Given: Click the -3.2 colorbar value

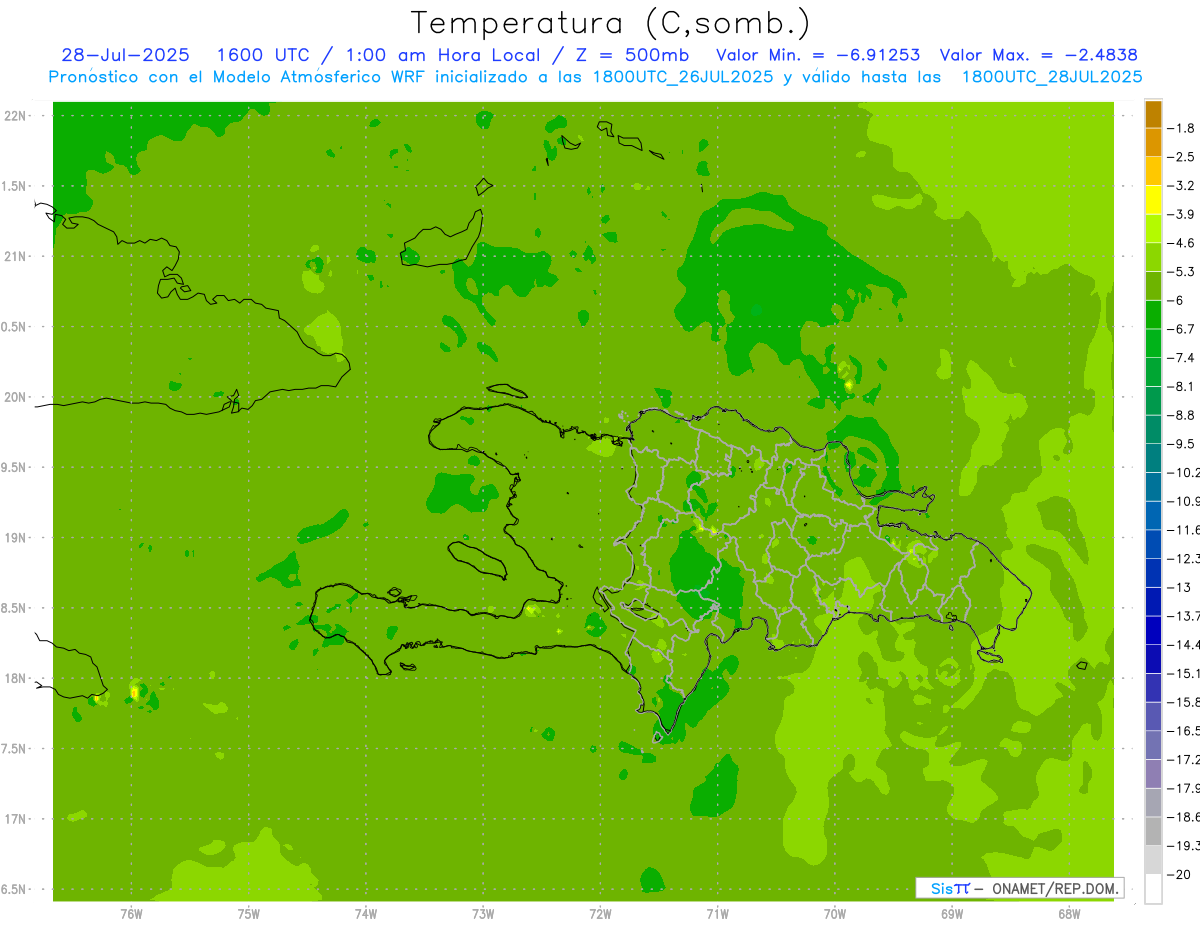Looking at the screenshot, I should click(1181, 186).
